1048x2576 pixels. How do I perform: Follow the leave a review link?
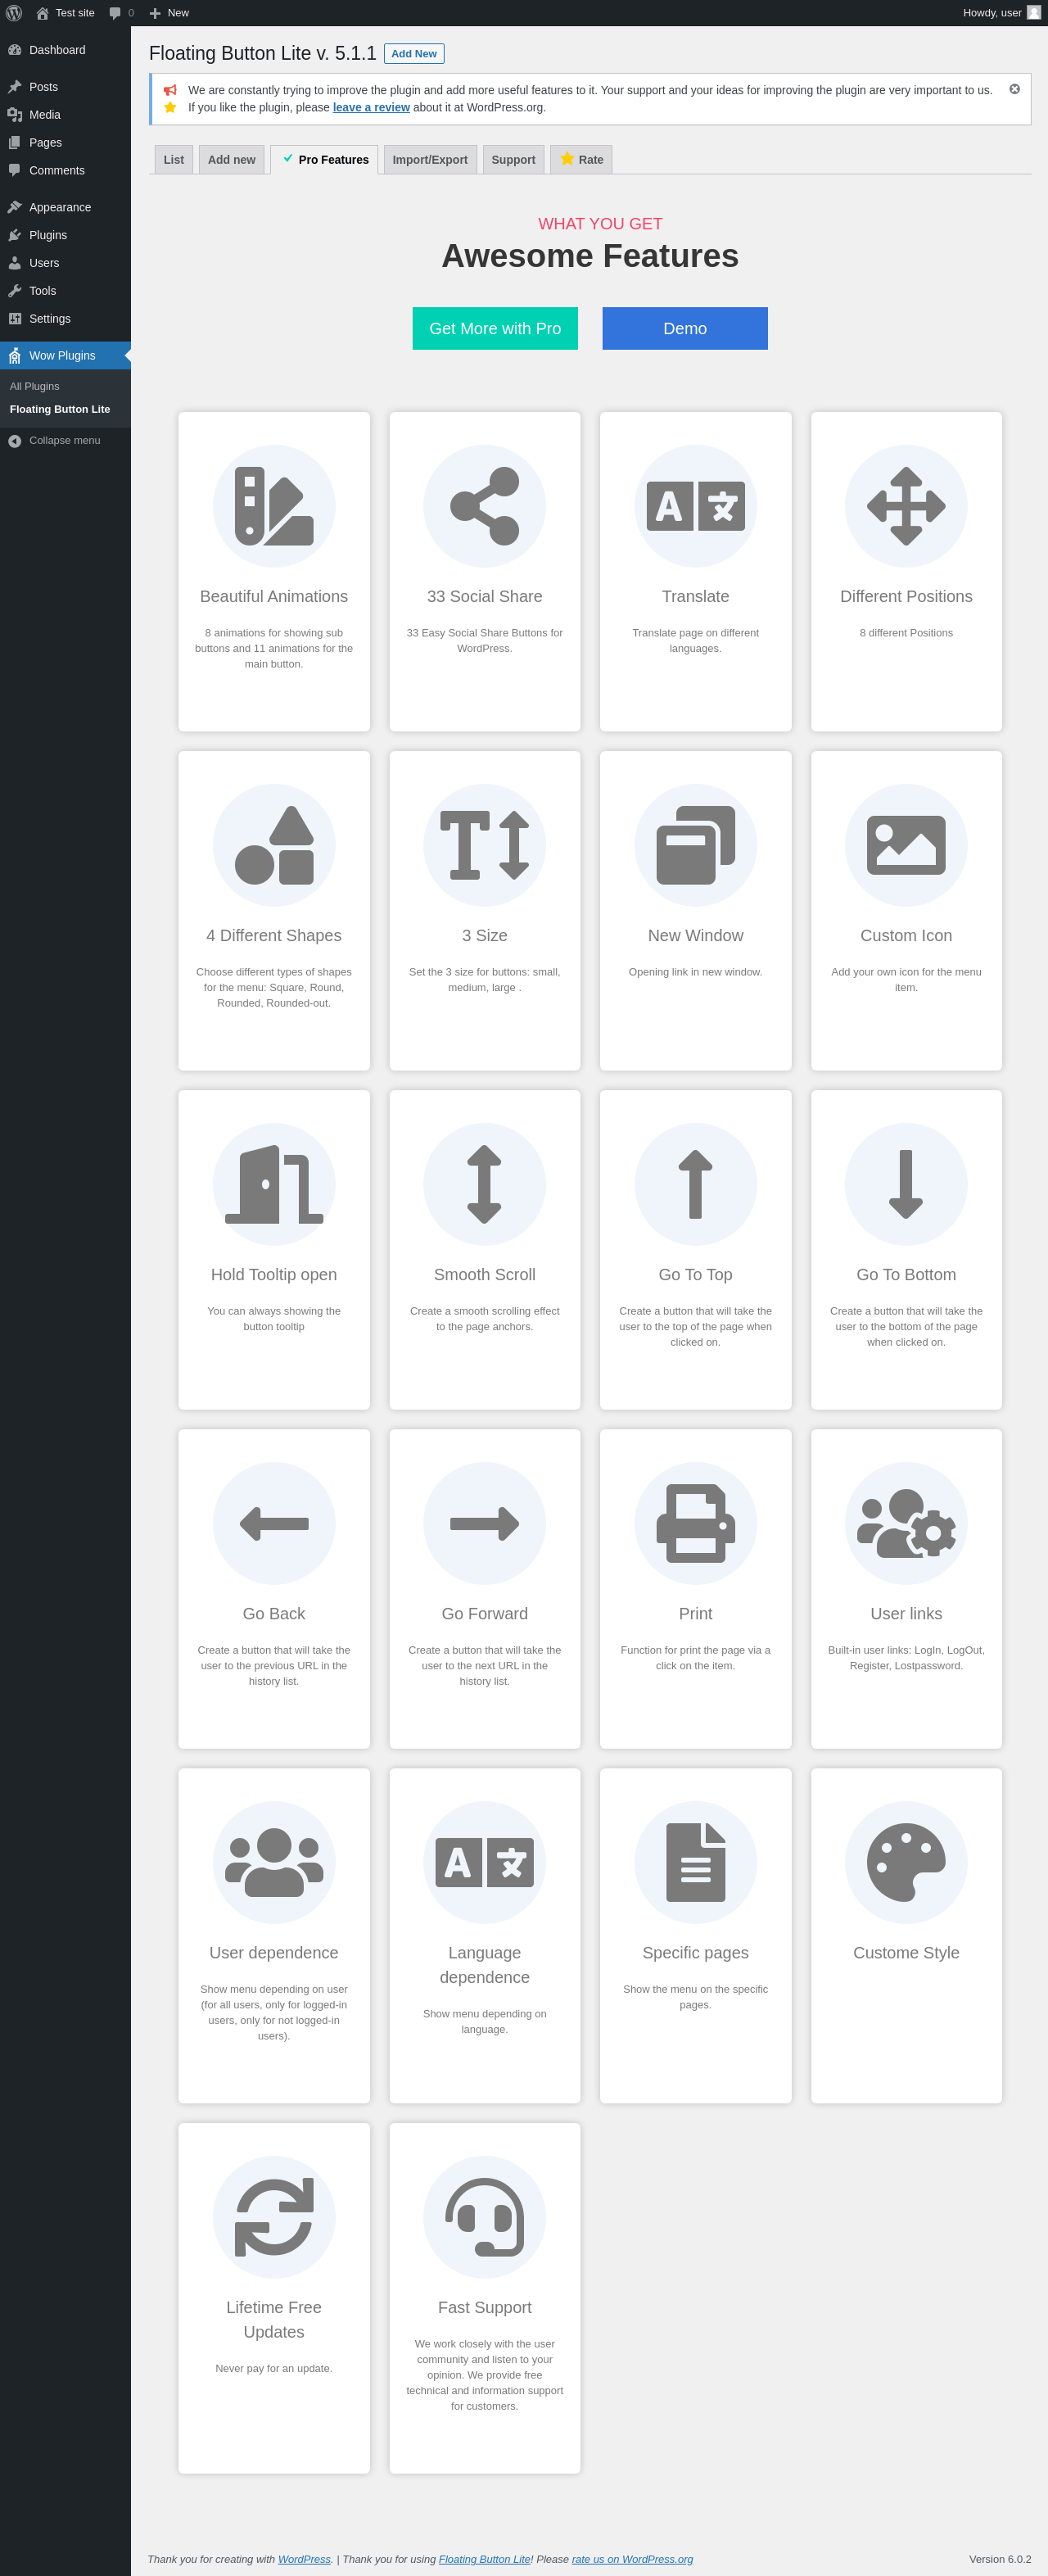[371, 108]
